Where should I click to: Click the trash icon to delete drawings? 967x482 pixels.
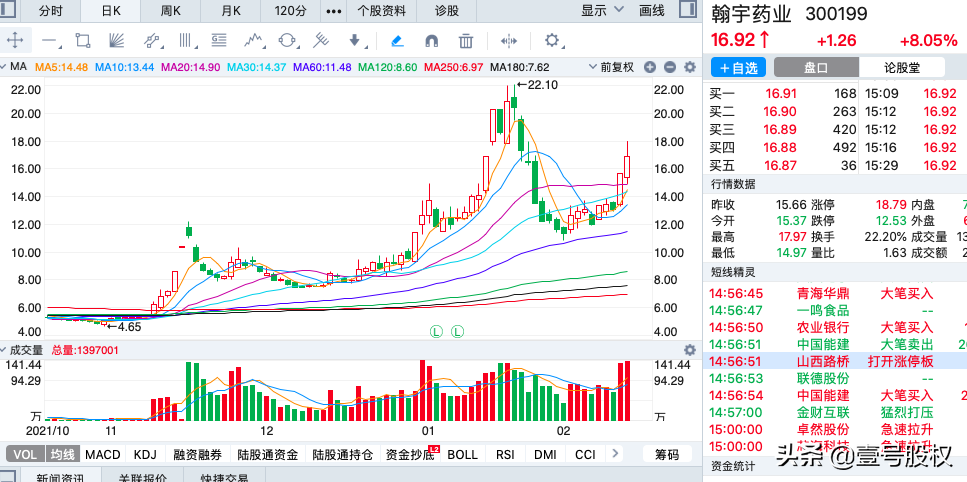tap(466, 41)
